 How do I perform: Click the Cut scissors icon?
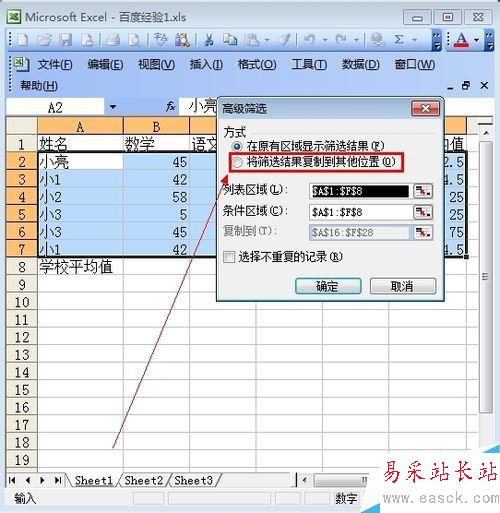click(209, 40)
